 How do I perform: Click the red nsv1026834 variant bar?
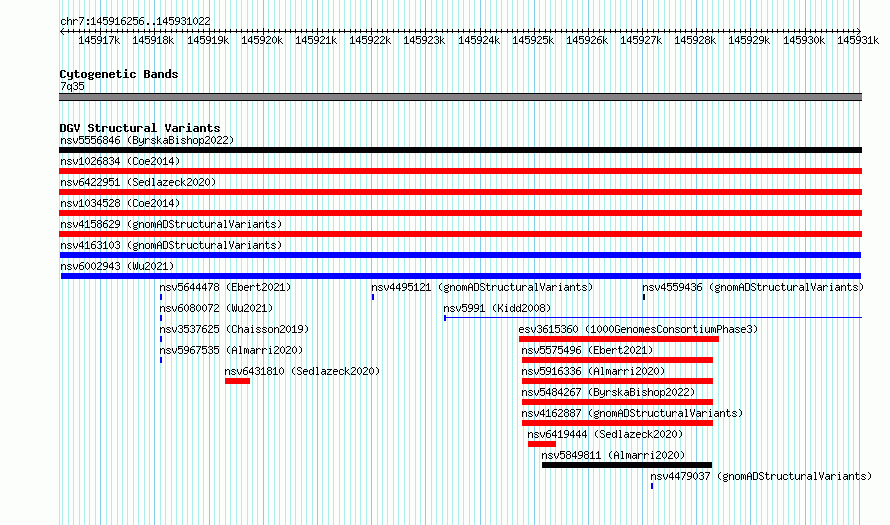(460, 171)
